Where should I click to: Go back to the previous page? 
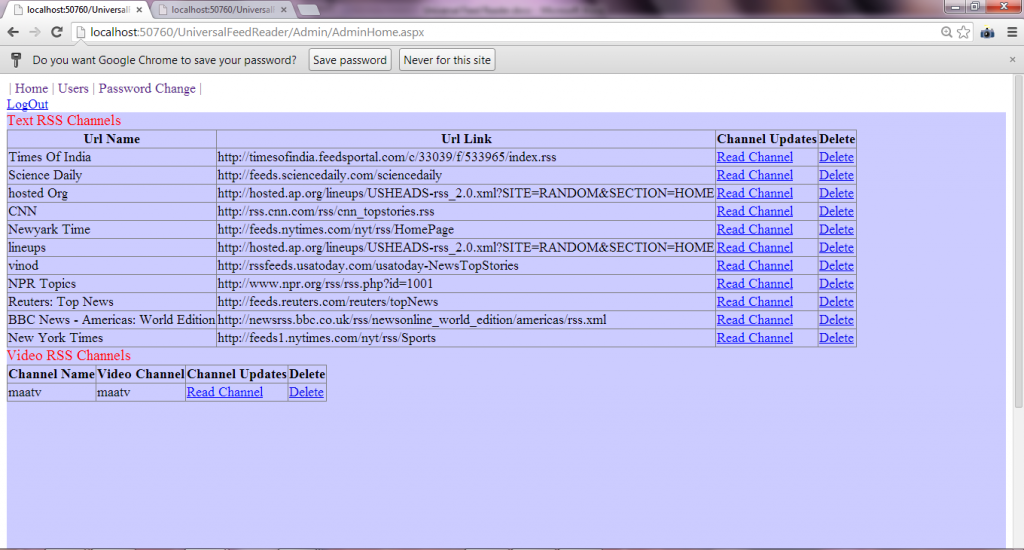coord(13,32)
